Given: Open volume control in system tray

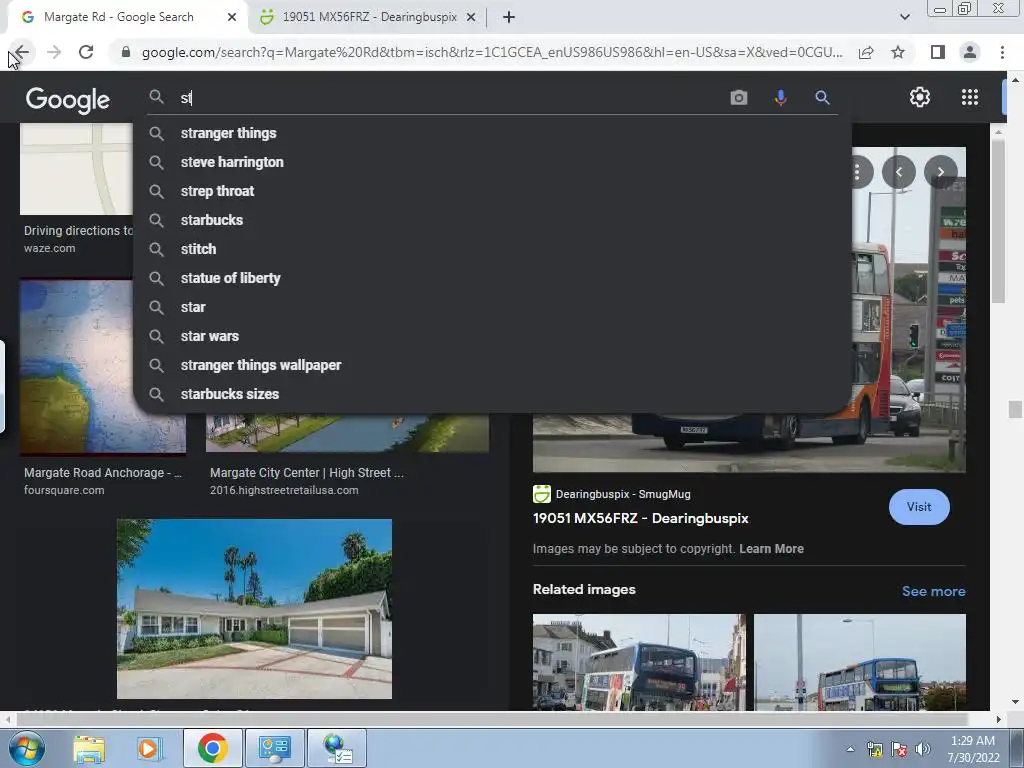Looking at the screenshot, I should tap(922, 749).
